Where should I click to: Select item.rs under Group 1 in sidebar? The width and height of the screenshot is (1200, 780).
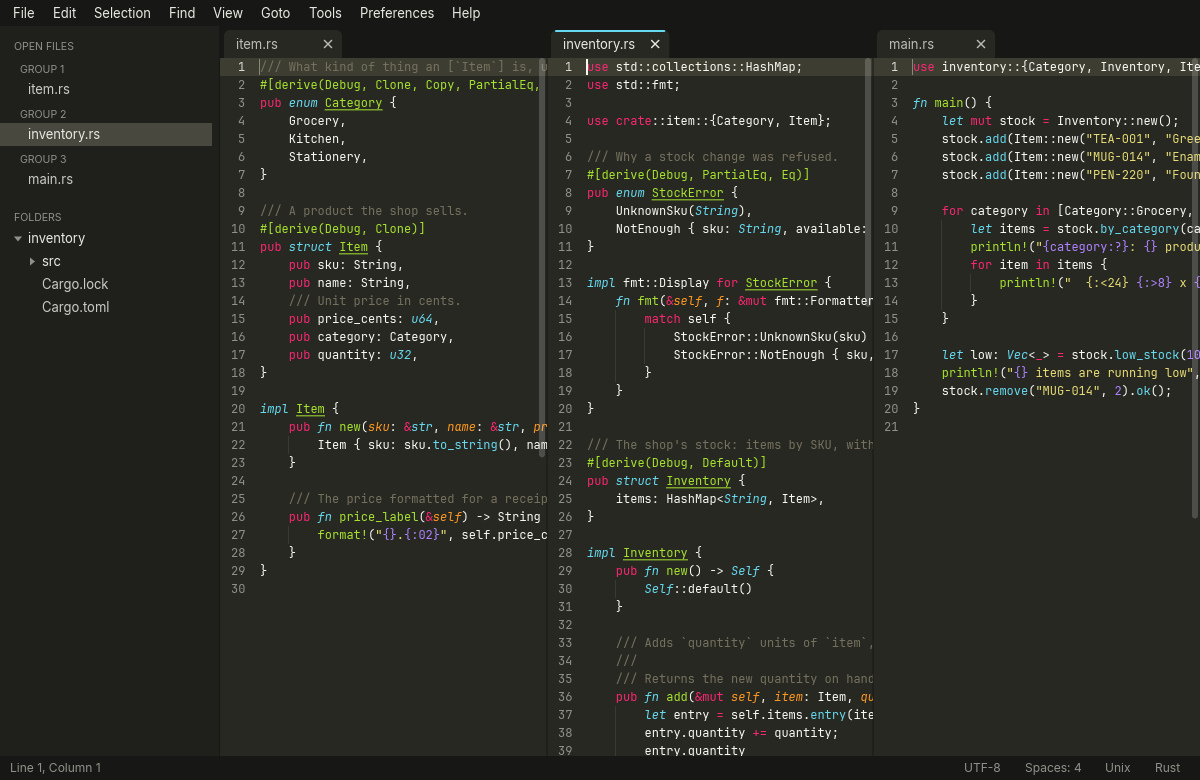pos(106,89)
